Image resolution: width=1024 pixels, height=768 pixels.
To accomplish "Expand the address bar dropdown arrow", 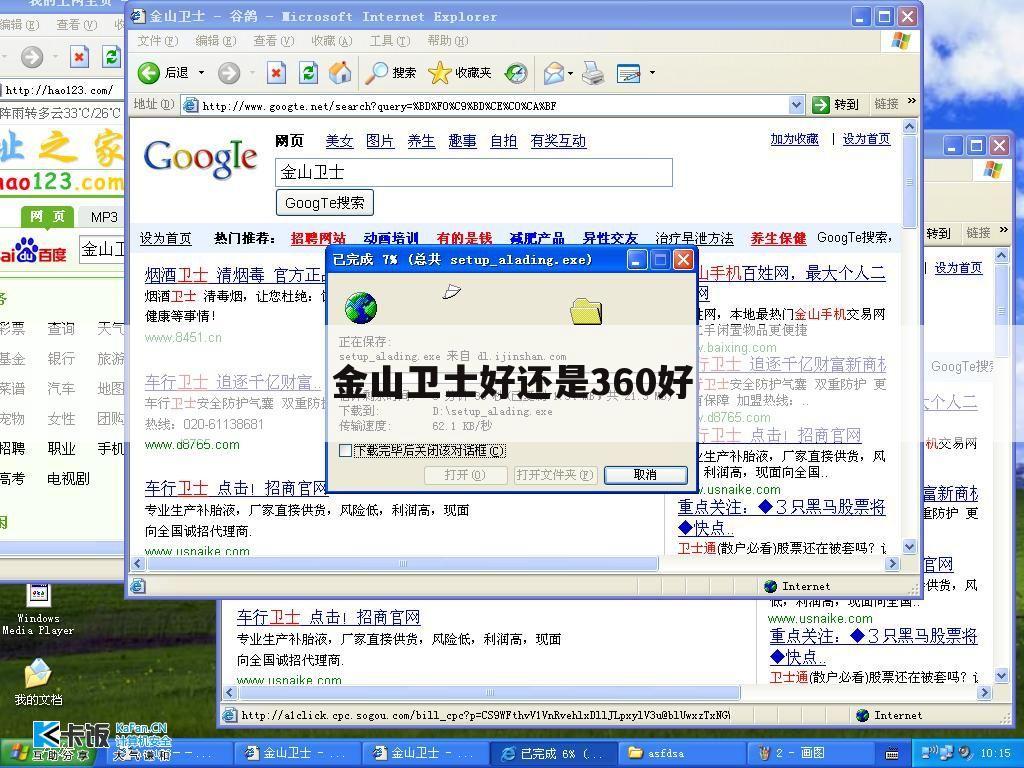I will 796,104.
